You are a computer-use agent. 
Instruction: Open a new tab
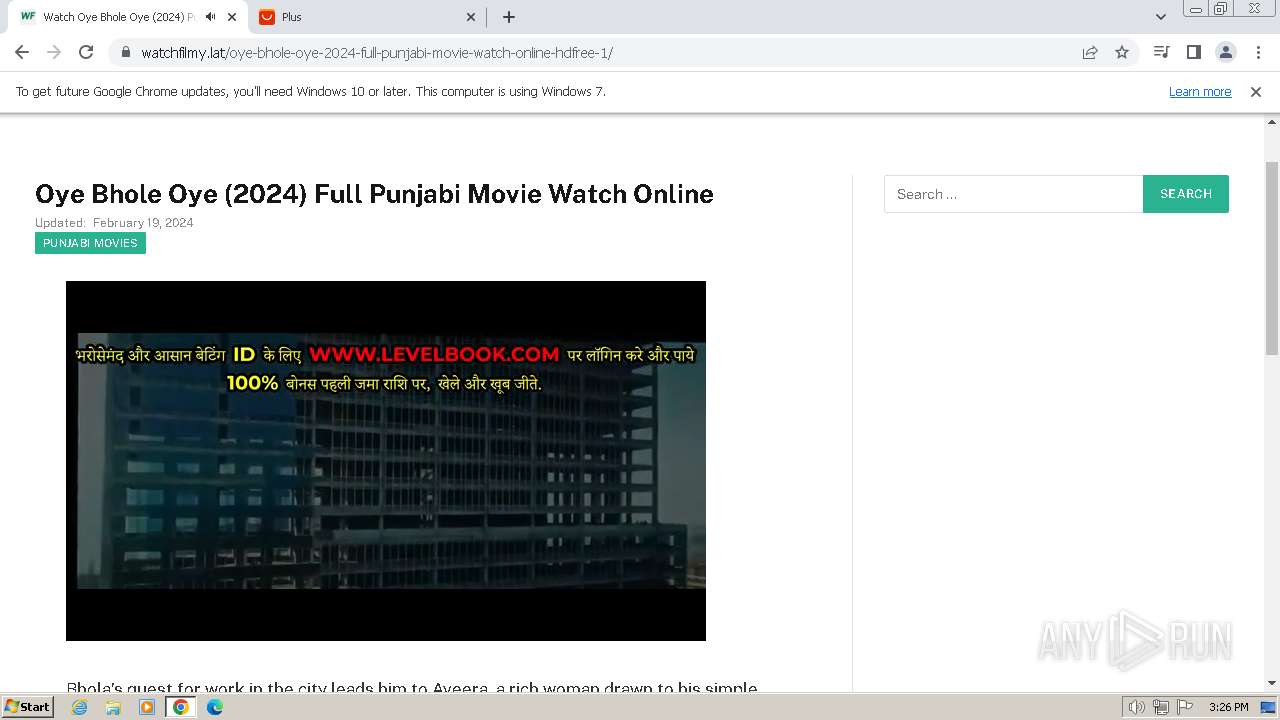click(509, 17)
